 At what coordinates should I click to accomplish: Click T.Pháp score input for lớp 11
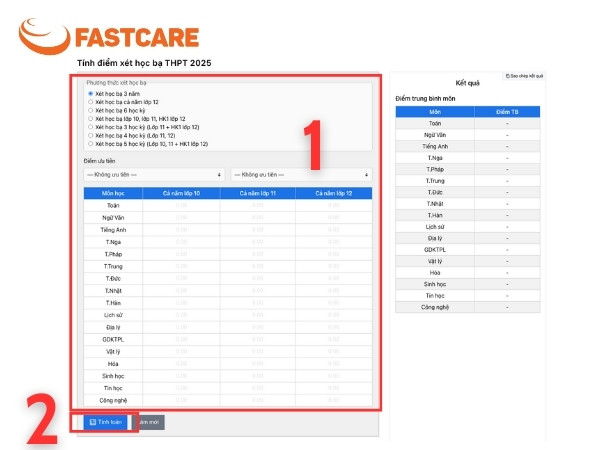pyautogui.click(x=258, y=254)
